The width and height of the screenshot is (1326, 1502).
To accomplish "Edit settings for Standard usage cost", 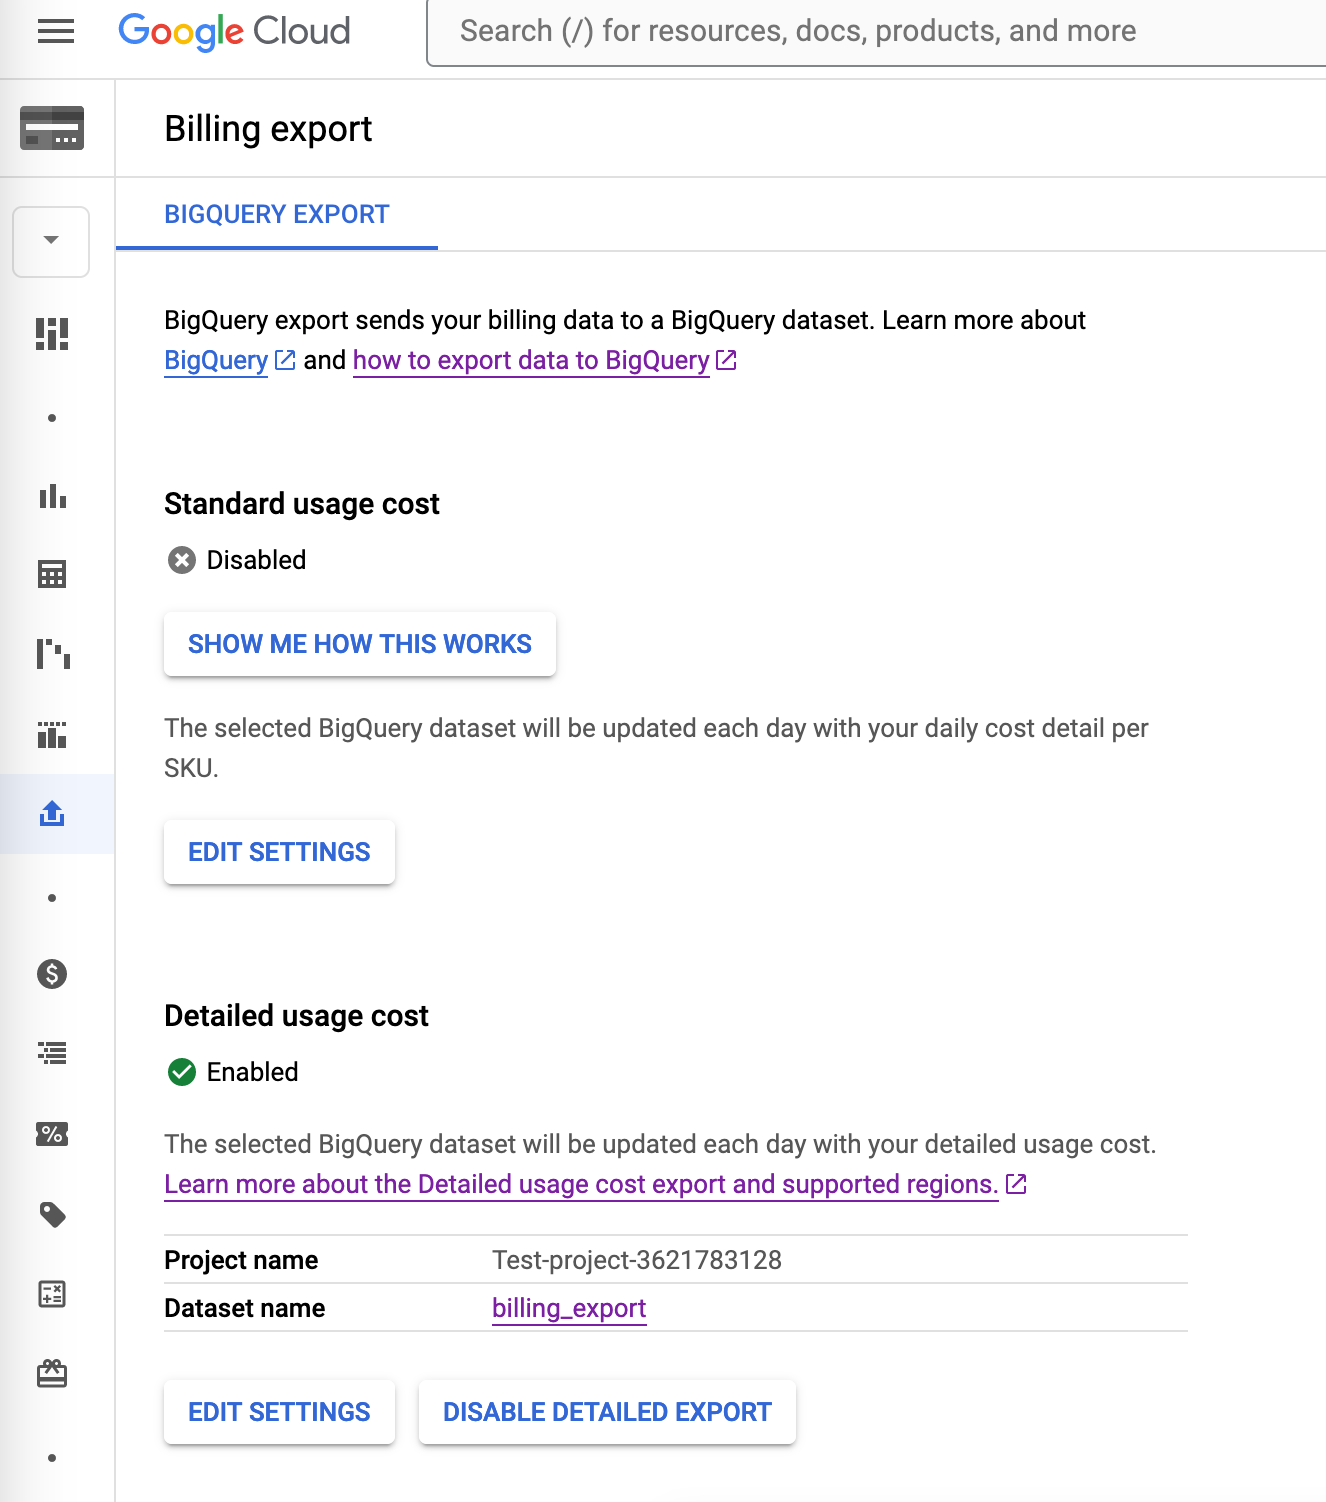I will 279,852.
